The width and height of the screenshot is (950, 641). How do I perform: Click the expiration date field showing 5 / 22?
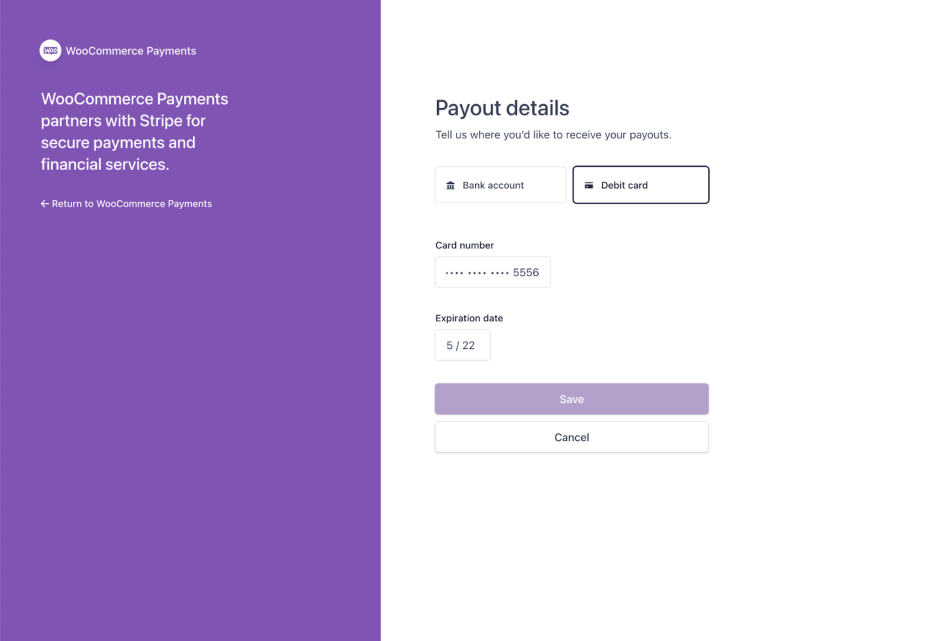click(462, 345)
